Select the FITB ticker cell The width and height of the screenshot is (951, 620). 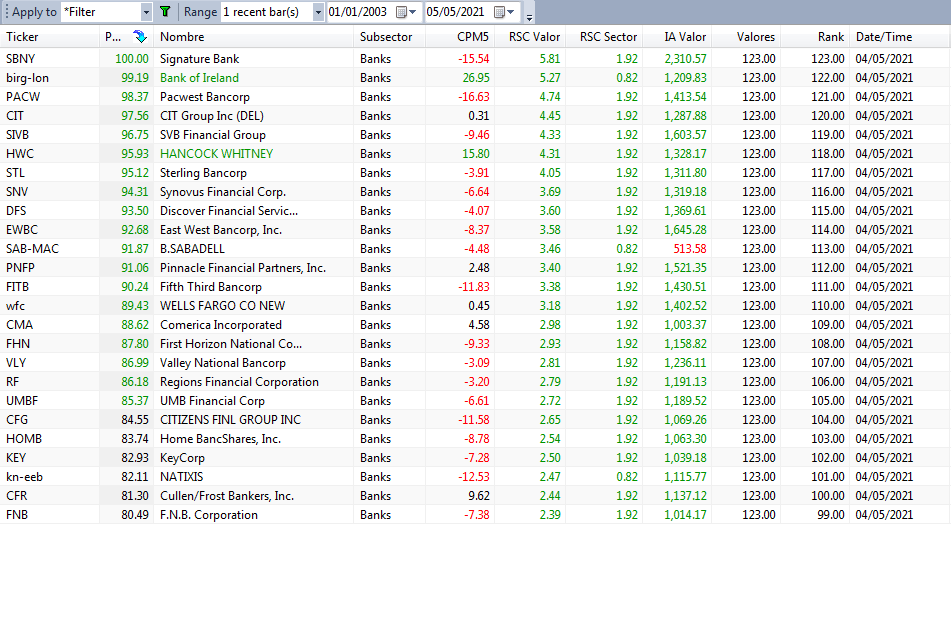pyautogui.click(x=18, y=287)
